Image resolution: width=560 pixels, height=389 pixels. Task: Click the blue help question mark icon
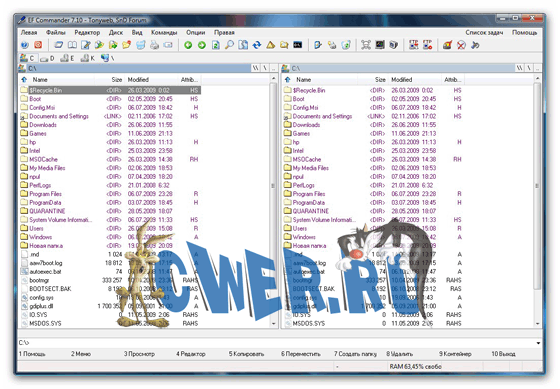[24, 45]
